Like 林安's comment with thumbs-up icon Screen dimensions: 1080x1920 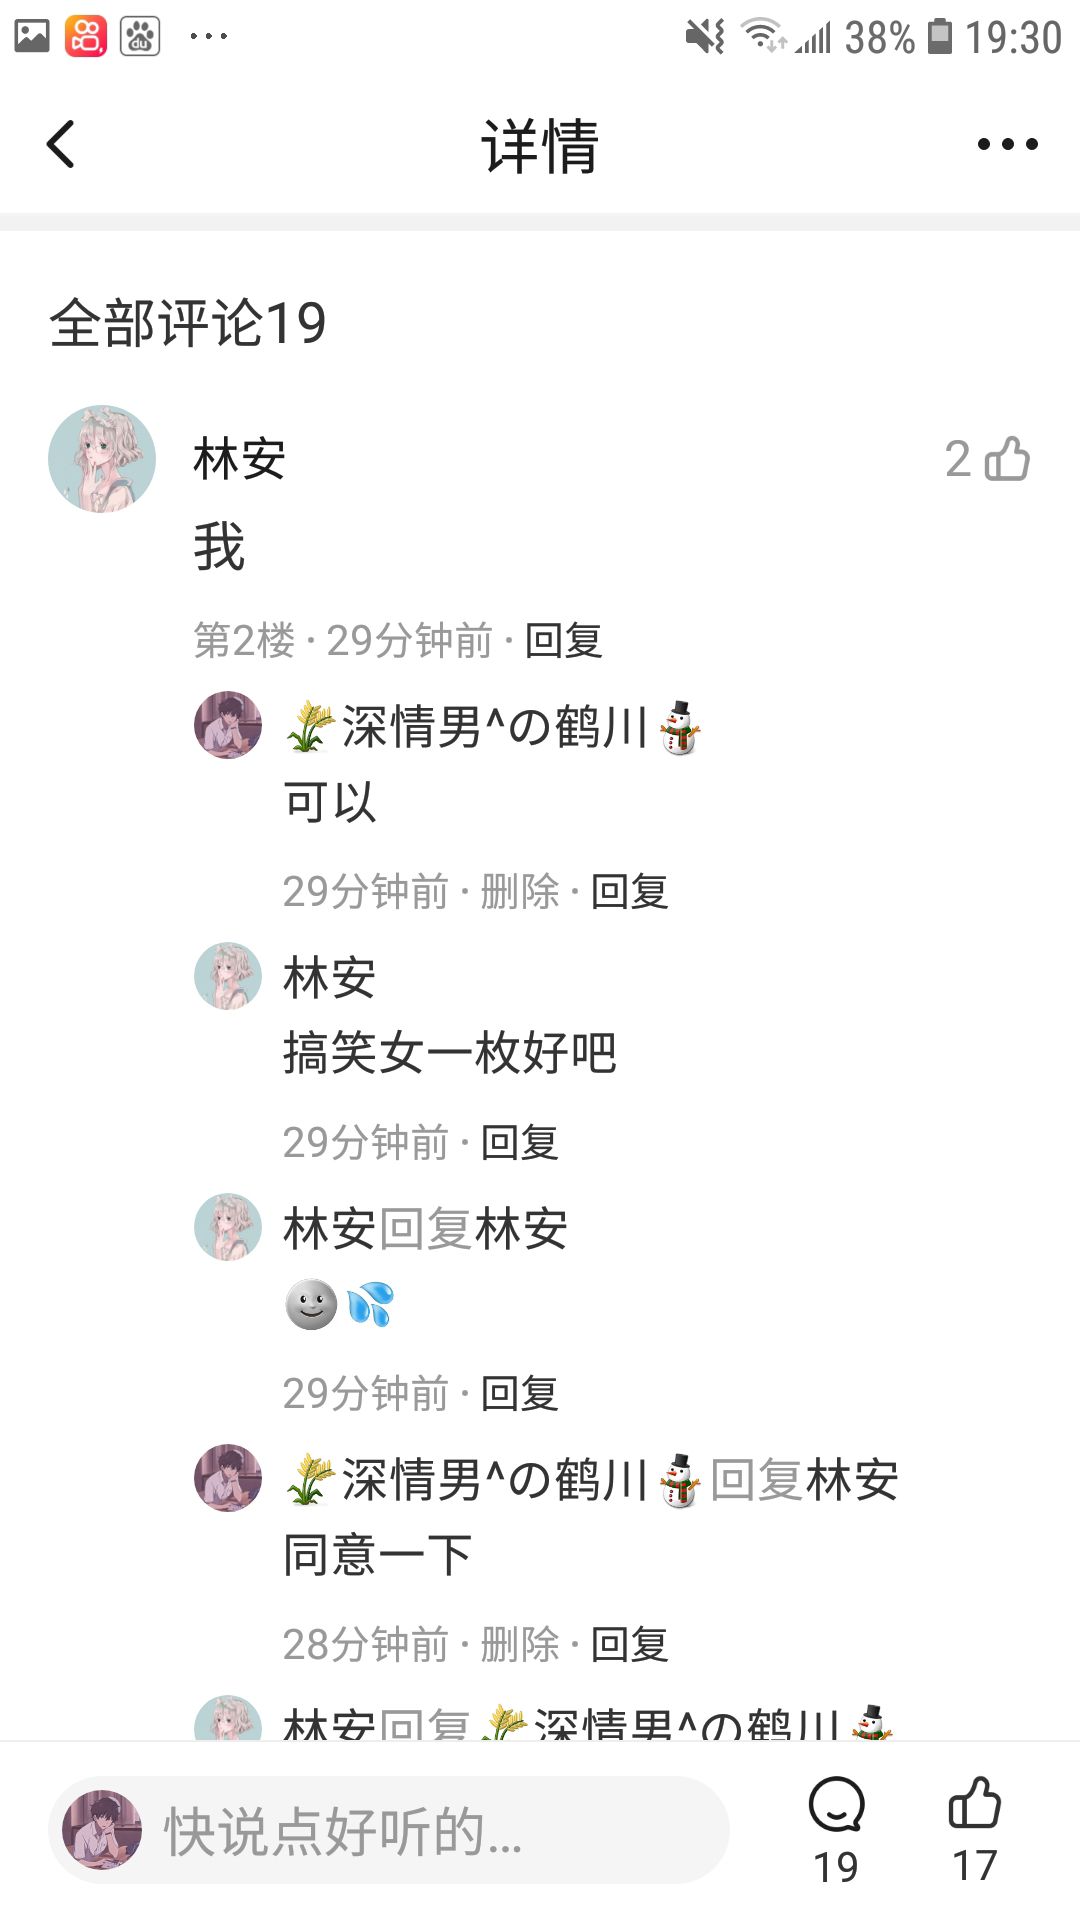click(x=1007, y=459)
